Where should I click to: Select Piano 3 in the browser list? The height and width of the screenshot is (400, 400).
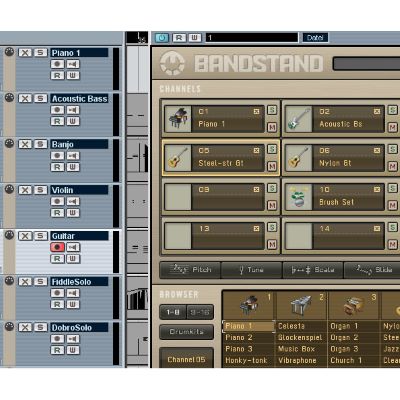[239, 349]
